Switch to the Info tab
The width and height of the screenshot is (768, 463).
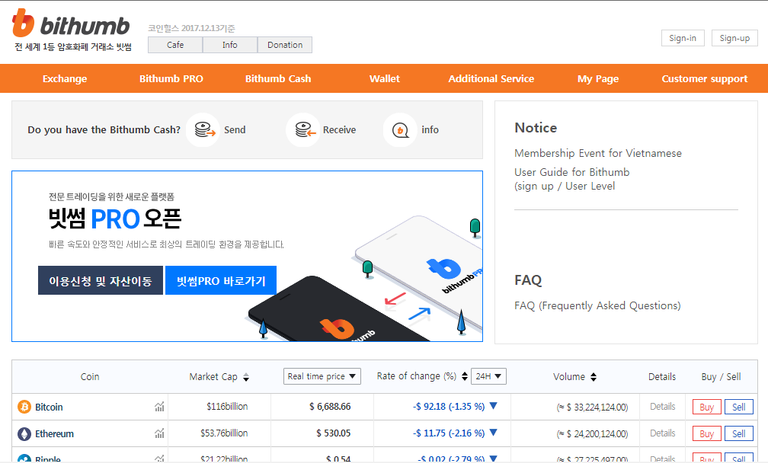click(230, 45)
